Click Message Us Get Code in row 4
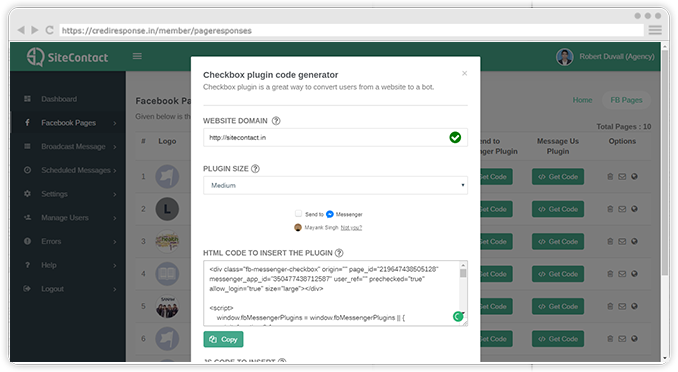This screenshot has width=678, height=372. [x=558, y=274]
